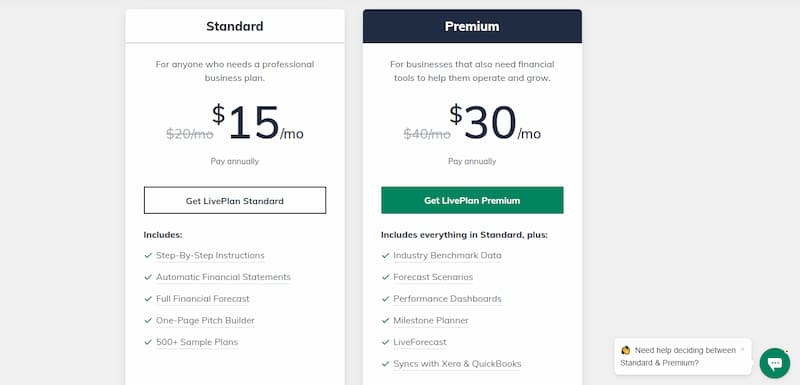Open the Automatic Financial Statements feature link
The width and height of the screenshot is (800, 385).
[x=223, y=277]
